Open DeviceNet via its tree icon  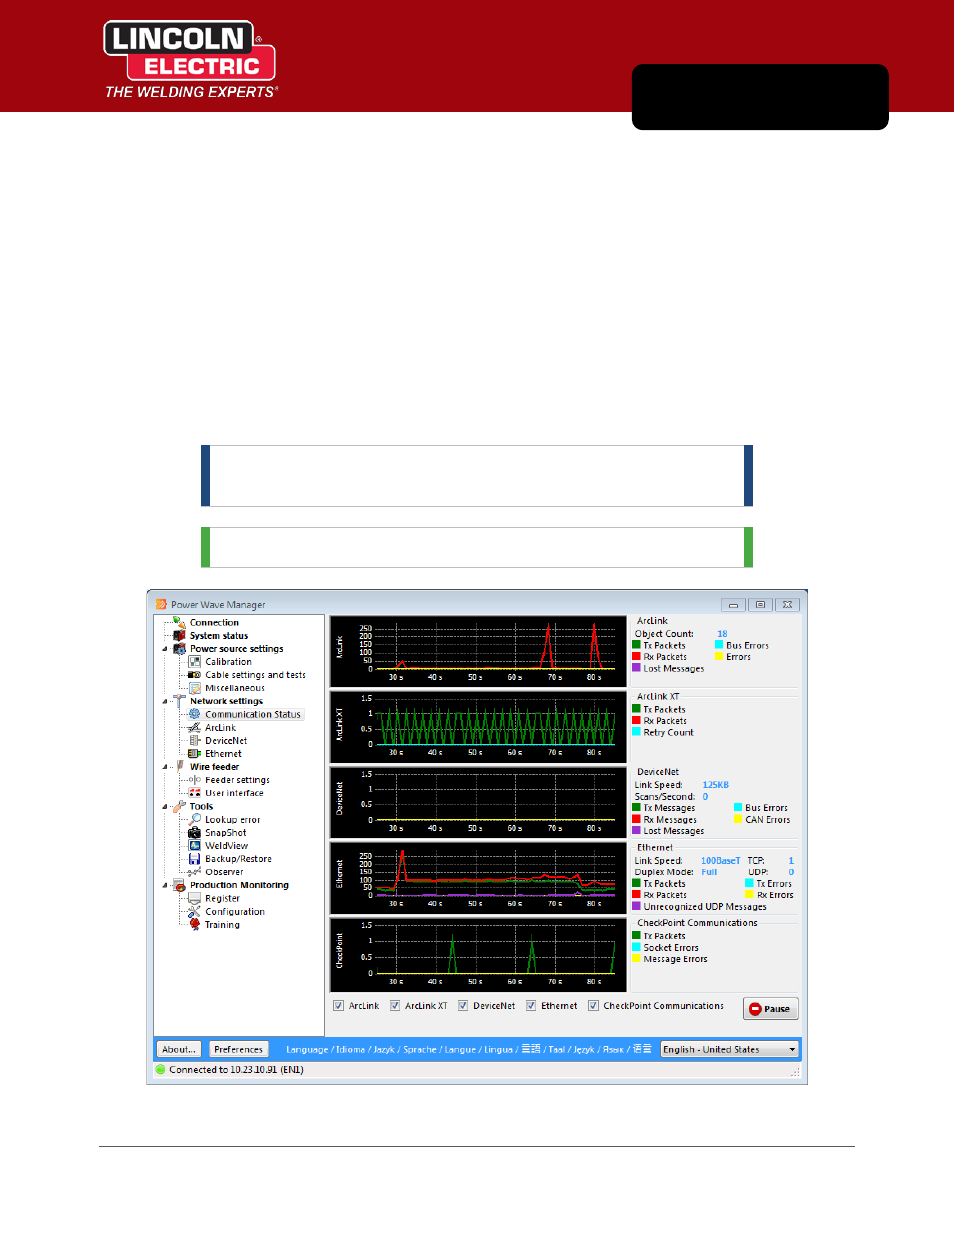[195, 740]
